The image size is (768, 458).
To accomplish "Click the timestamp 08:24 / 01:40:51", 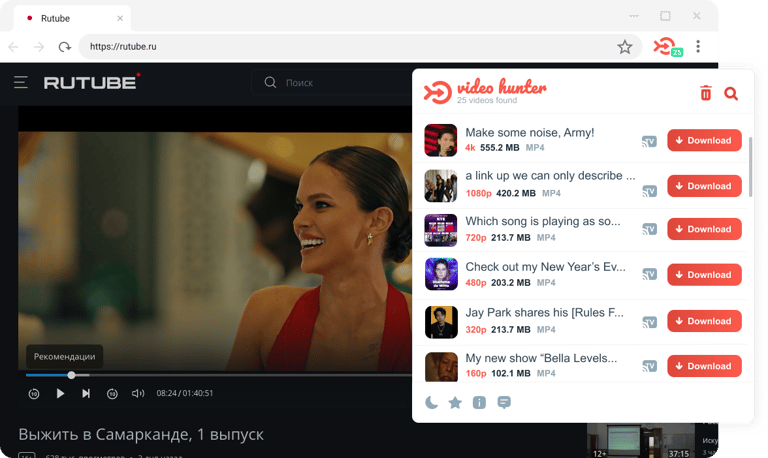I will (x=185, y=393).
